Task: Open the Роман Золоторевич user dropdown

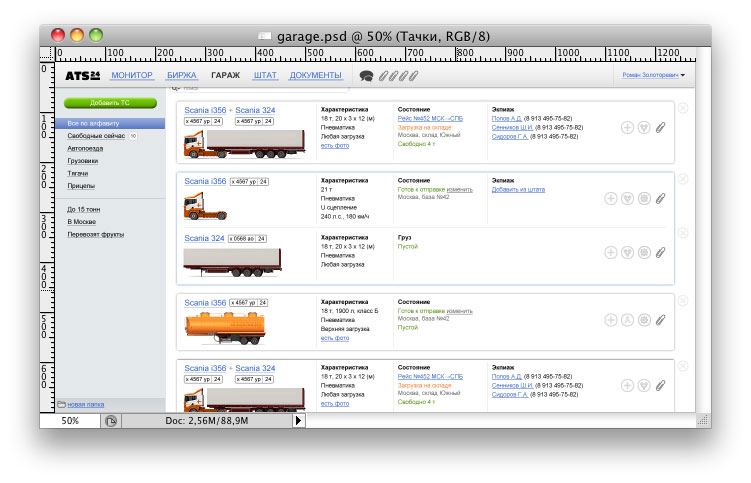Action: [653, 75]
